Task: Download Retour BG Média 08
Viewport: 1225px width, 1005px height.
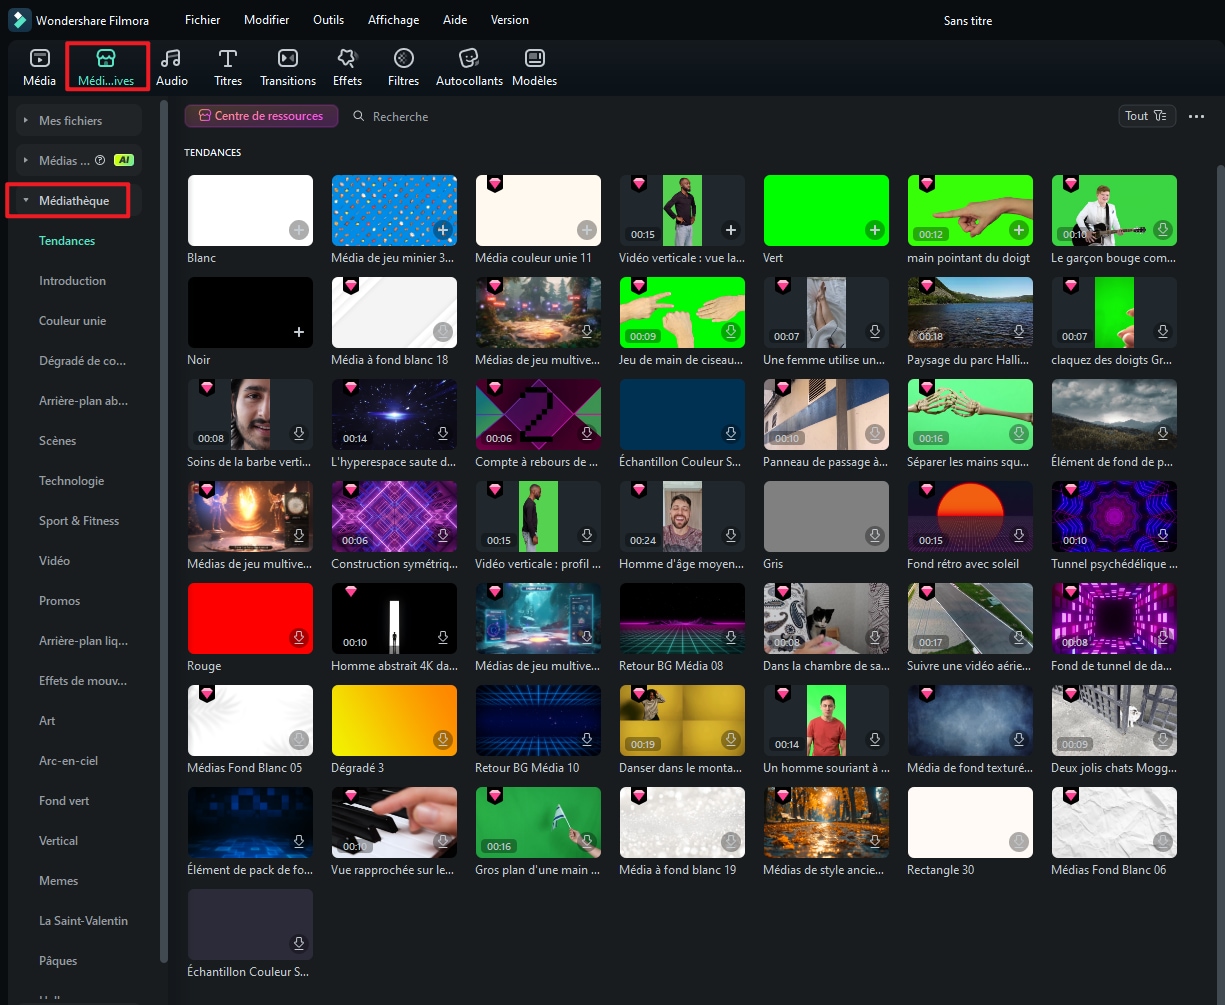Action: [x=730, y=638]
